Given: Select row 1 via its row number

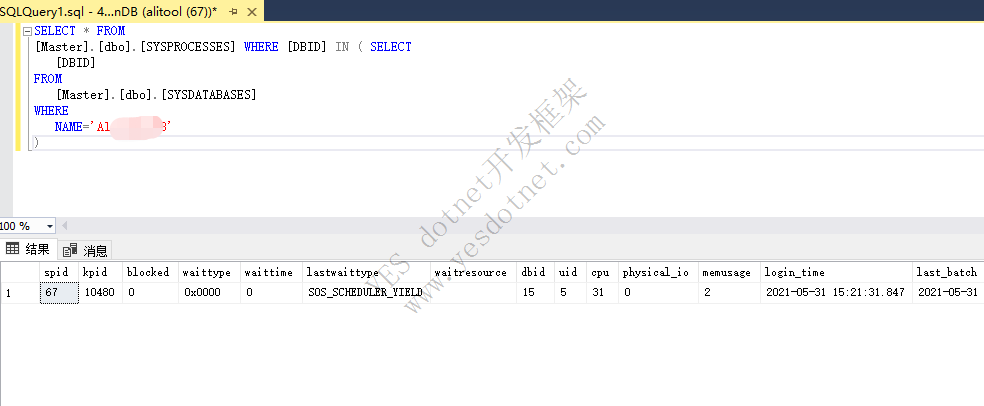Looking at the screenshot, I should [20, 292].
